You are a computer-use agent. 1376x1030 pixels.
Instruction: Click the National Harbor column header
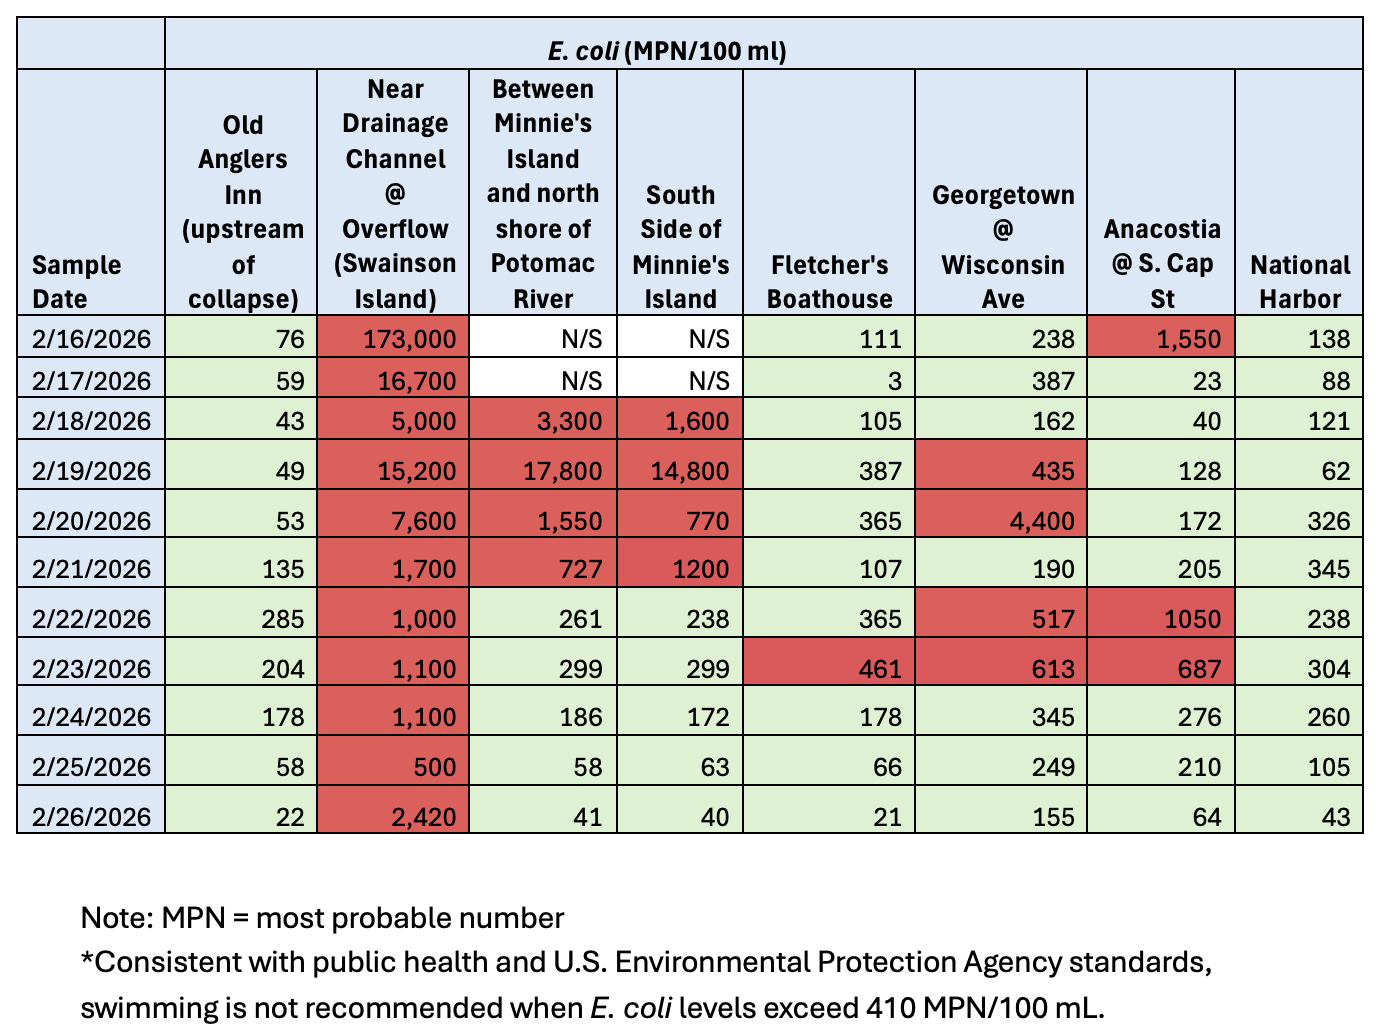coord(1299,281)
